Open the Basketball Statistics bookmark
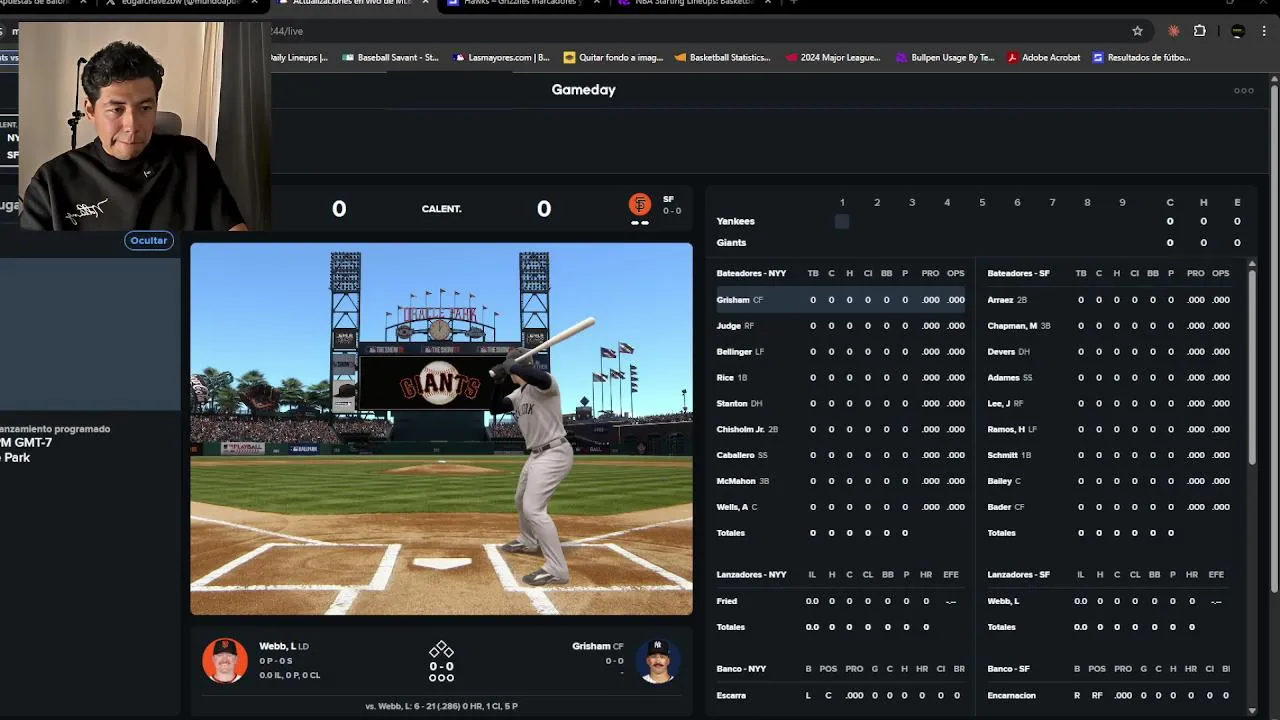The height and width of the screenshot is (720, 1280). click(x=722, y=58)
